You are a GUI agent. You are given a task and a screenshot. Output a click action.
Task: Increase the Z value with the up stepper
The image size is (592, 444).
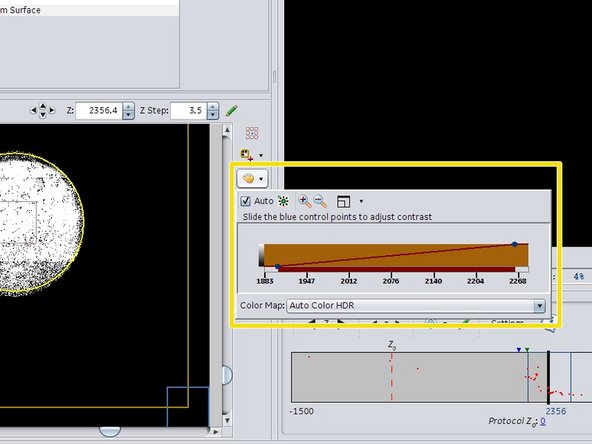point(129,106)
